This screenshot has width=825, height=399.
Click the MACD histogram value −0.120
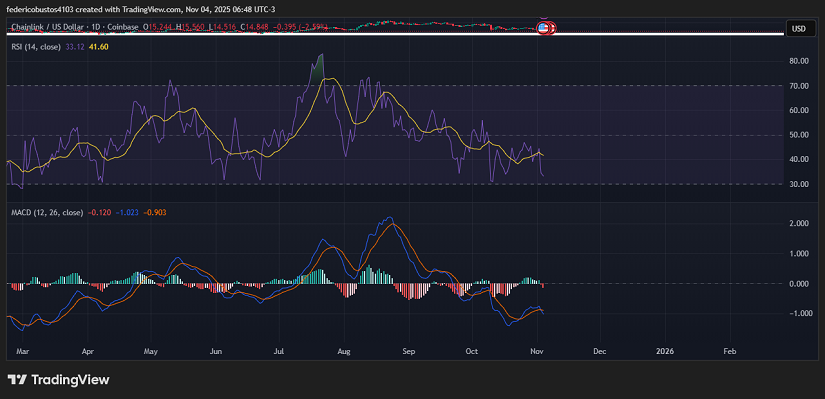click(x=100, y=213)
